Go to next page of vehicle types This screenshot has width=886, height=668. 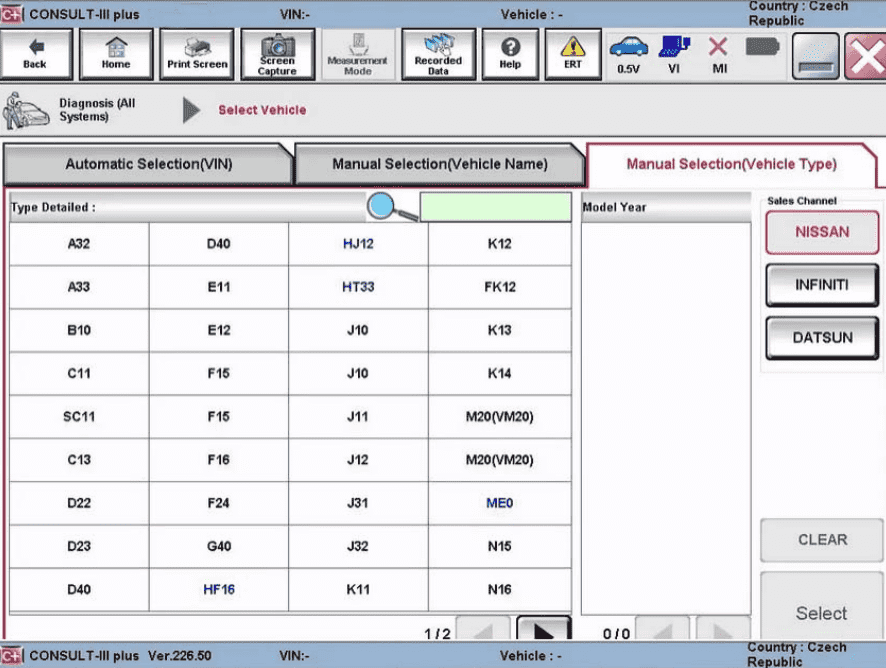pyautogui.click(x=544, y=632)
